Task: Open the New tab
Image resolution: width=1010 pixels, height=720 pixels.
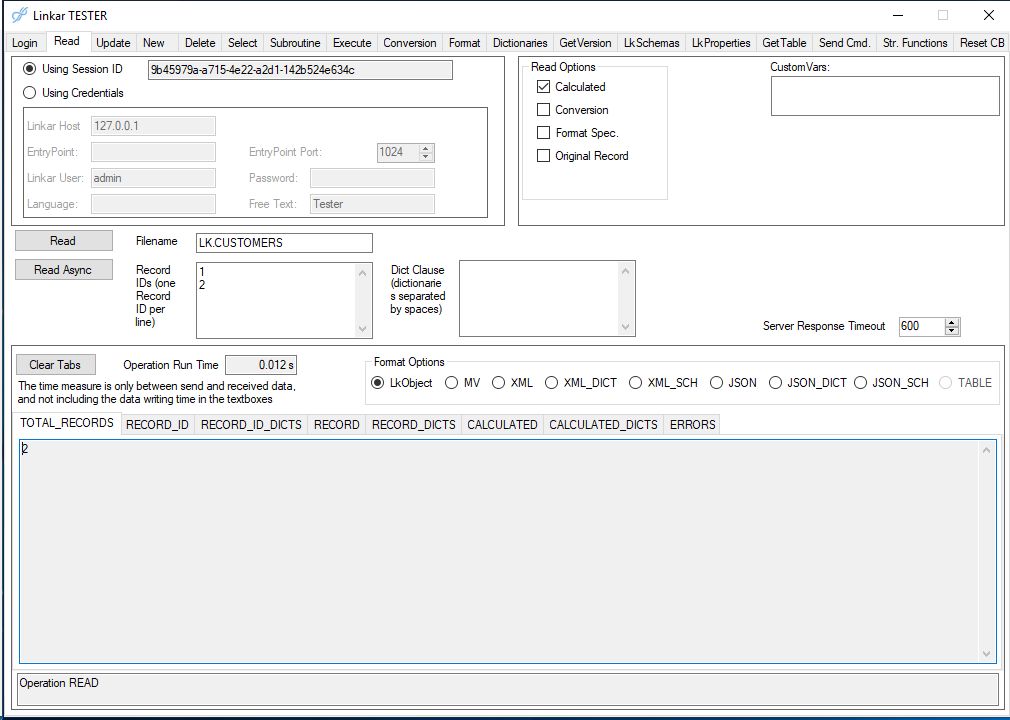Action: click(153, 43)
